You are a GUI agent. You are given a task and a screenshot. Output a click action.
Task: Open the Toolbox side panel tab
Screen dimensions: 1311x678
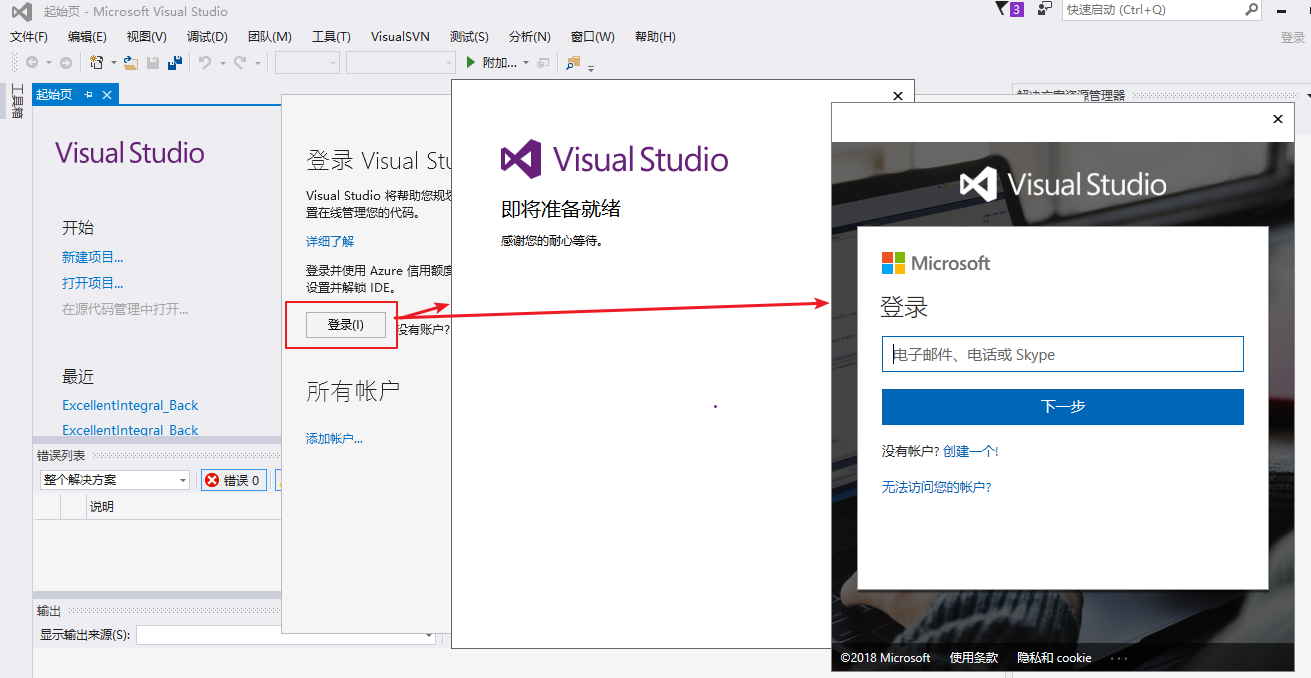coord(16,101)
